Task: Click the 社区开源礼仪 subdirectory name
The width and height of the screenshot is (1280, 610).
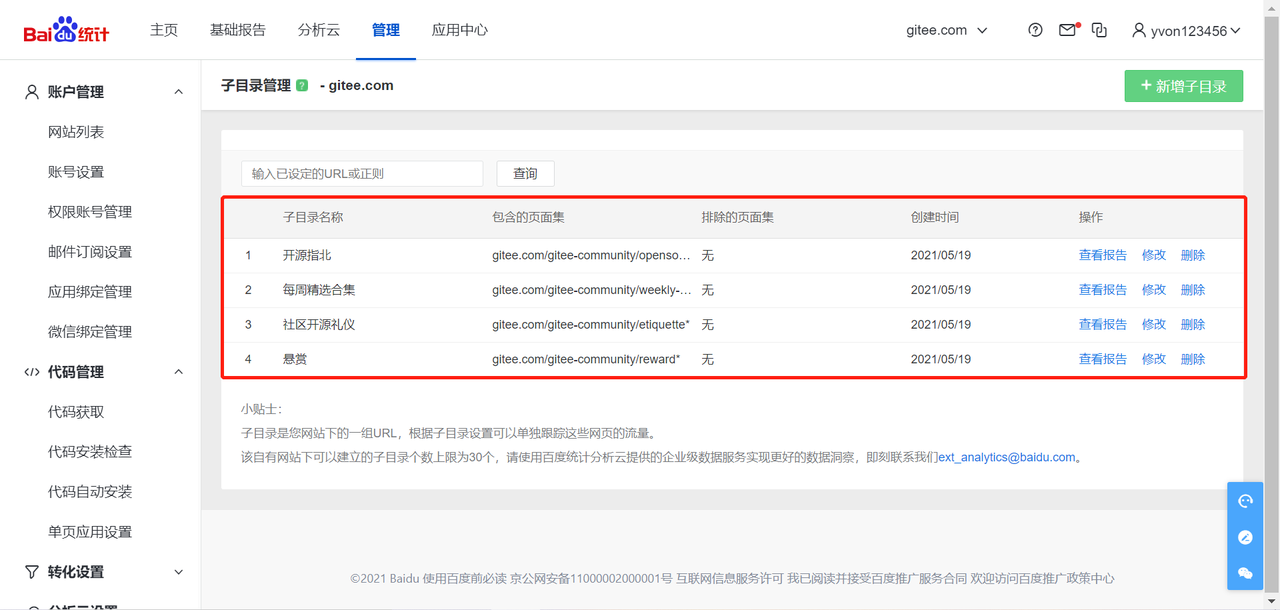Action: [x=319, y=324]
